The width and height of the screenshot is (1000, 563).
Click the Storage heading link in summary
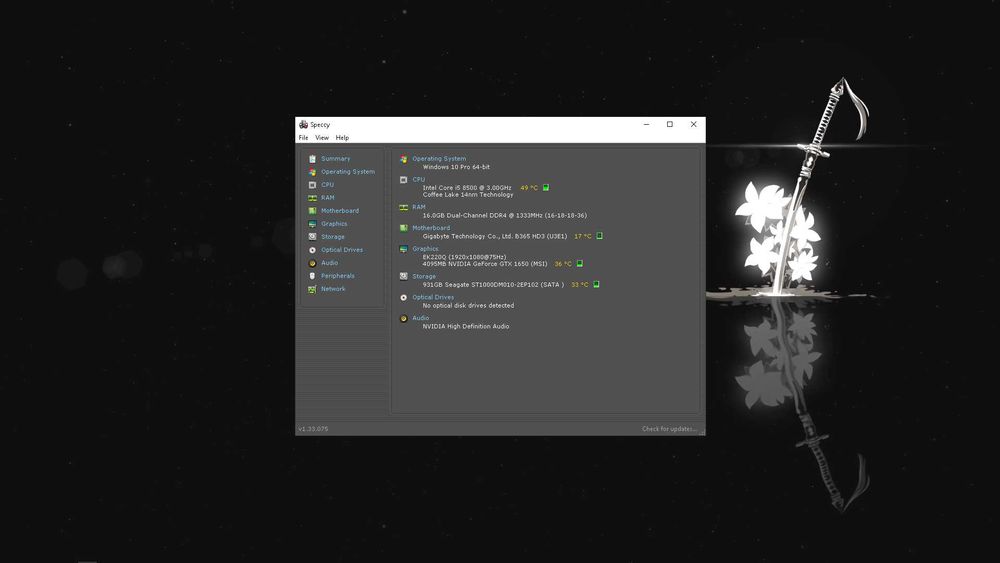[x=424, y=277]
